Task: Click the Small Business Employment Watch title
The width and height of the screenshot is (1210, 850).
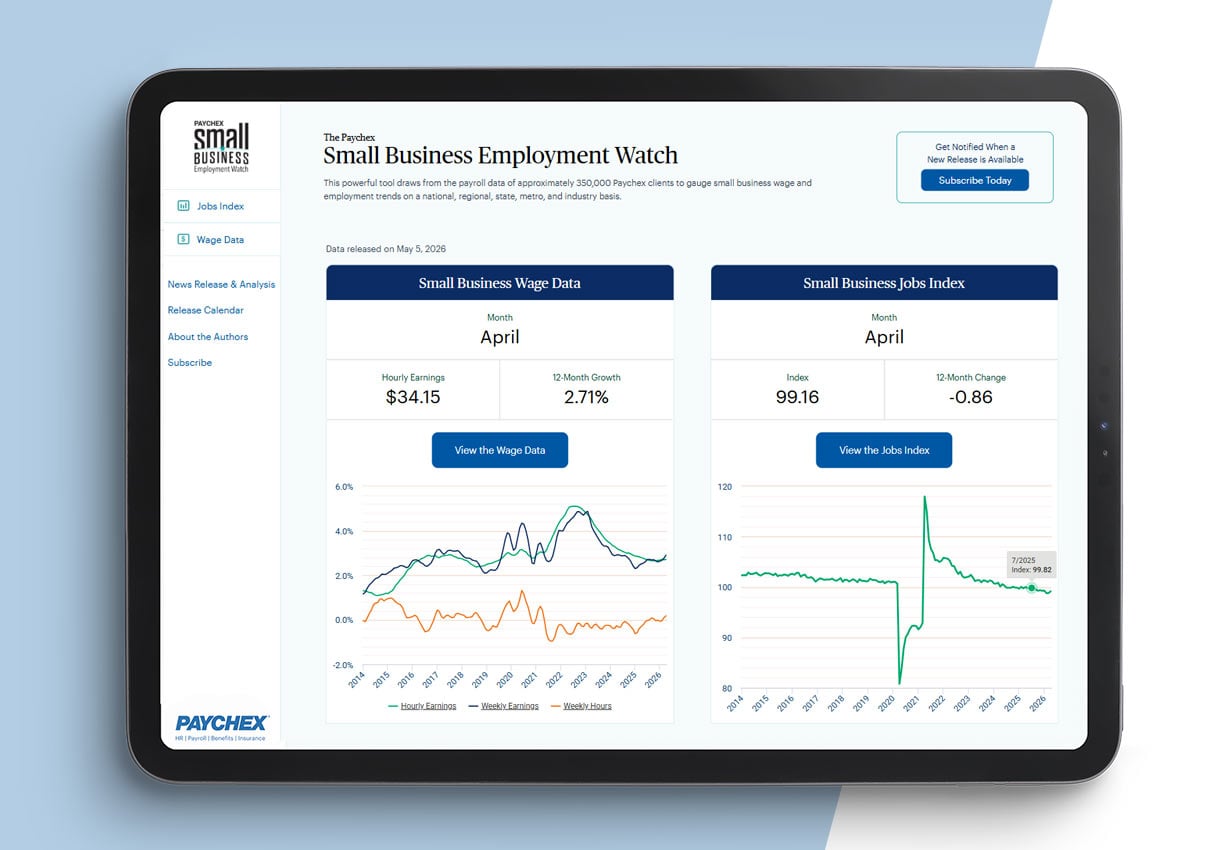Action: click(x=501, y=155)
